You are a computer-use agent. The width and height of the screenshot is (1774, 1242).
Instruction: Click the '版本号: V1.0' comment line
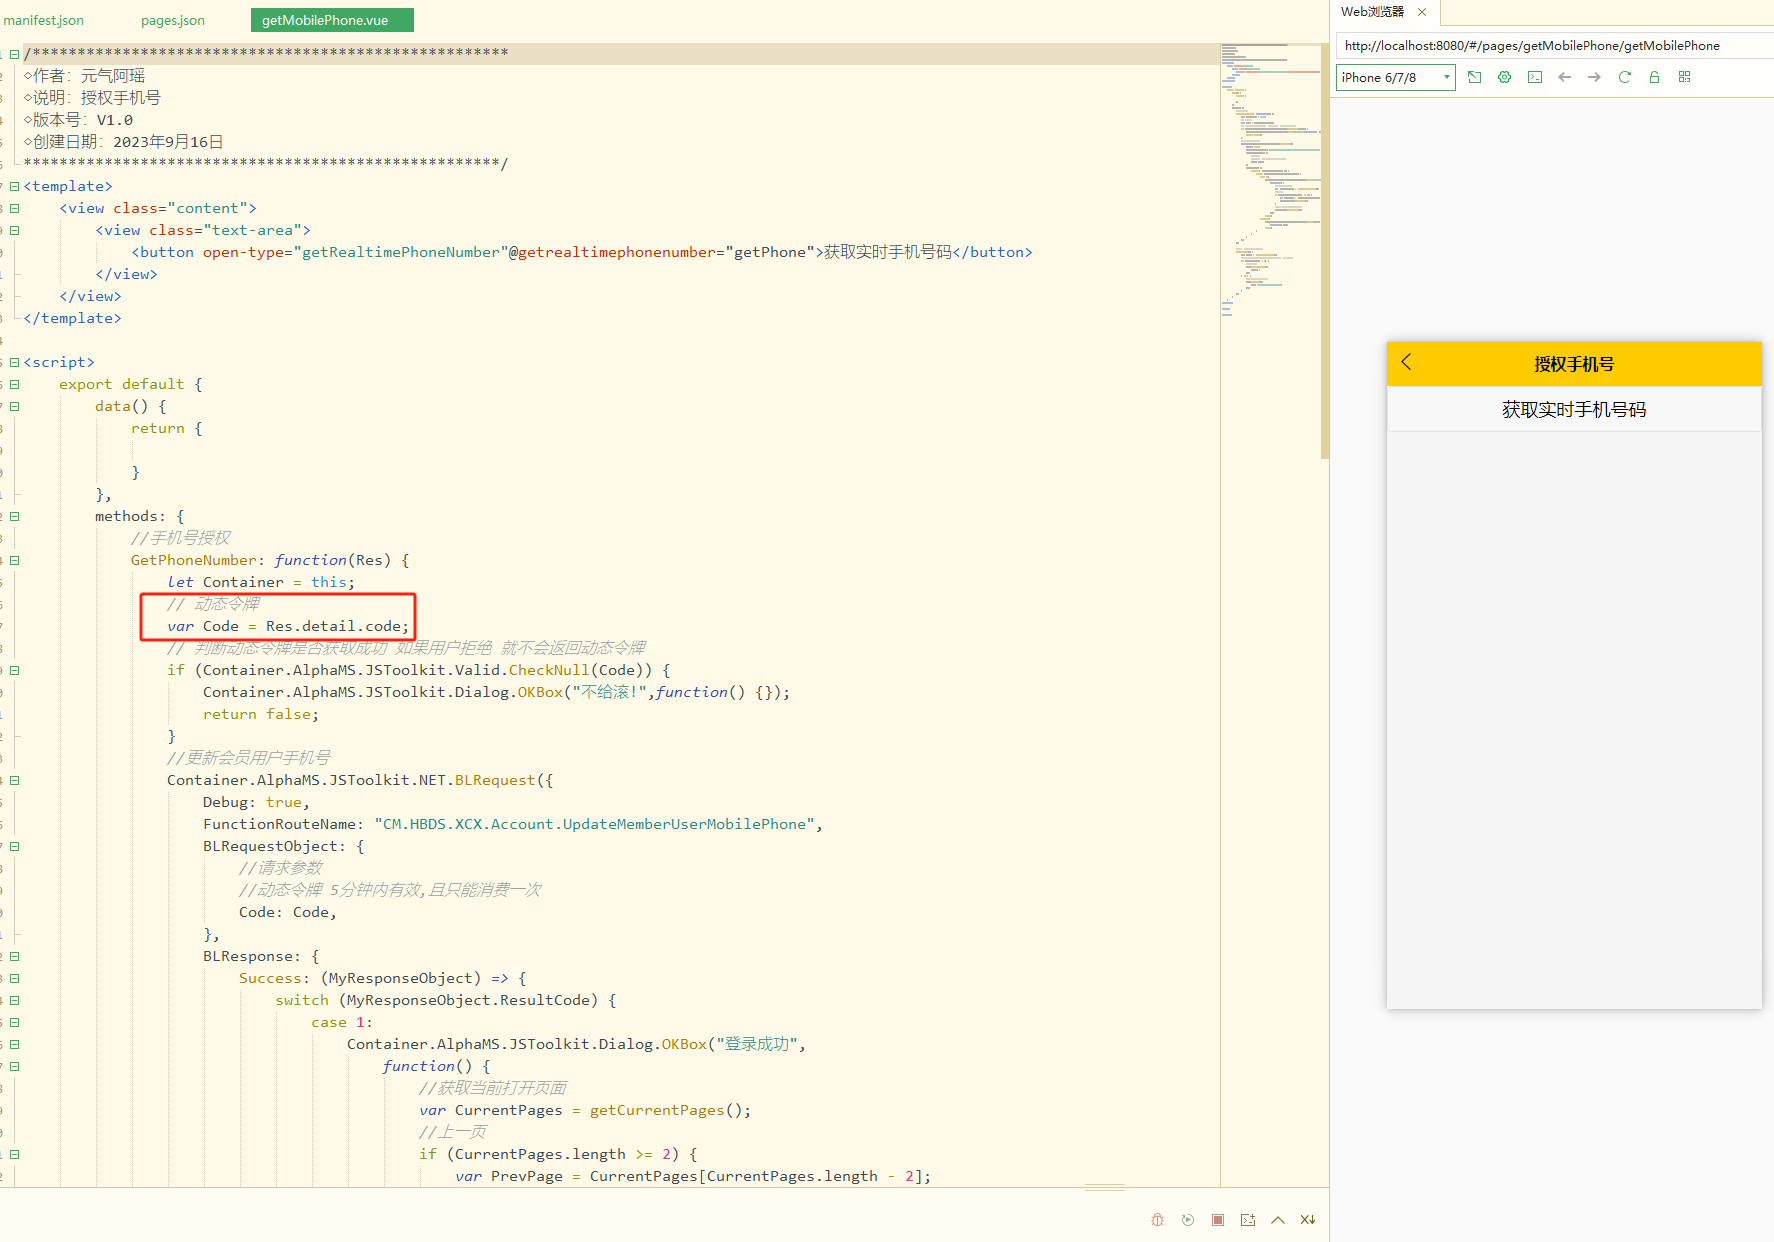[79, 120]
